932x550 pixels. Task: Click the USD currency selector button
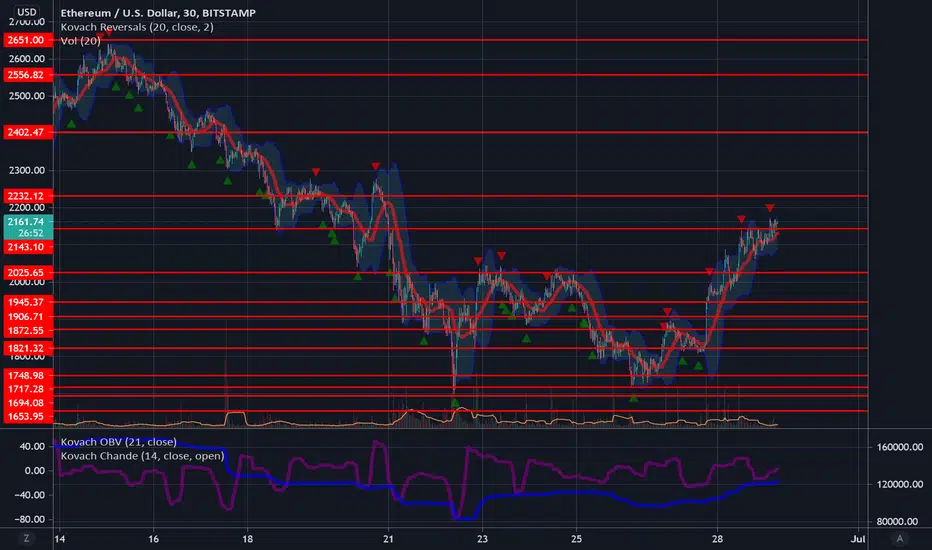click(x=26, y=12)
